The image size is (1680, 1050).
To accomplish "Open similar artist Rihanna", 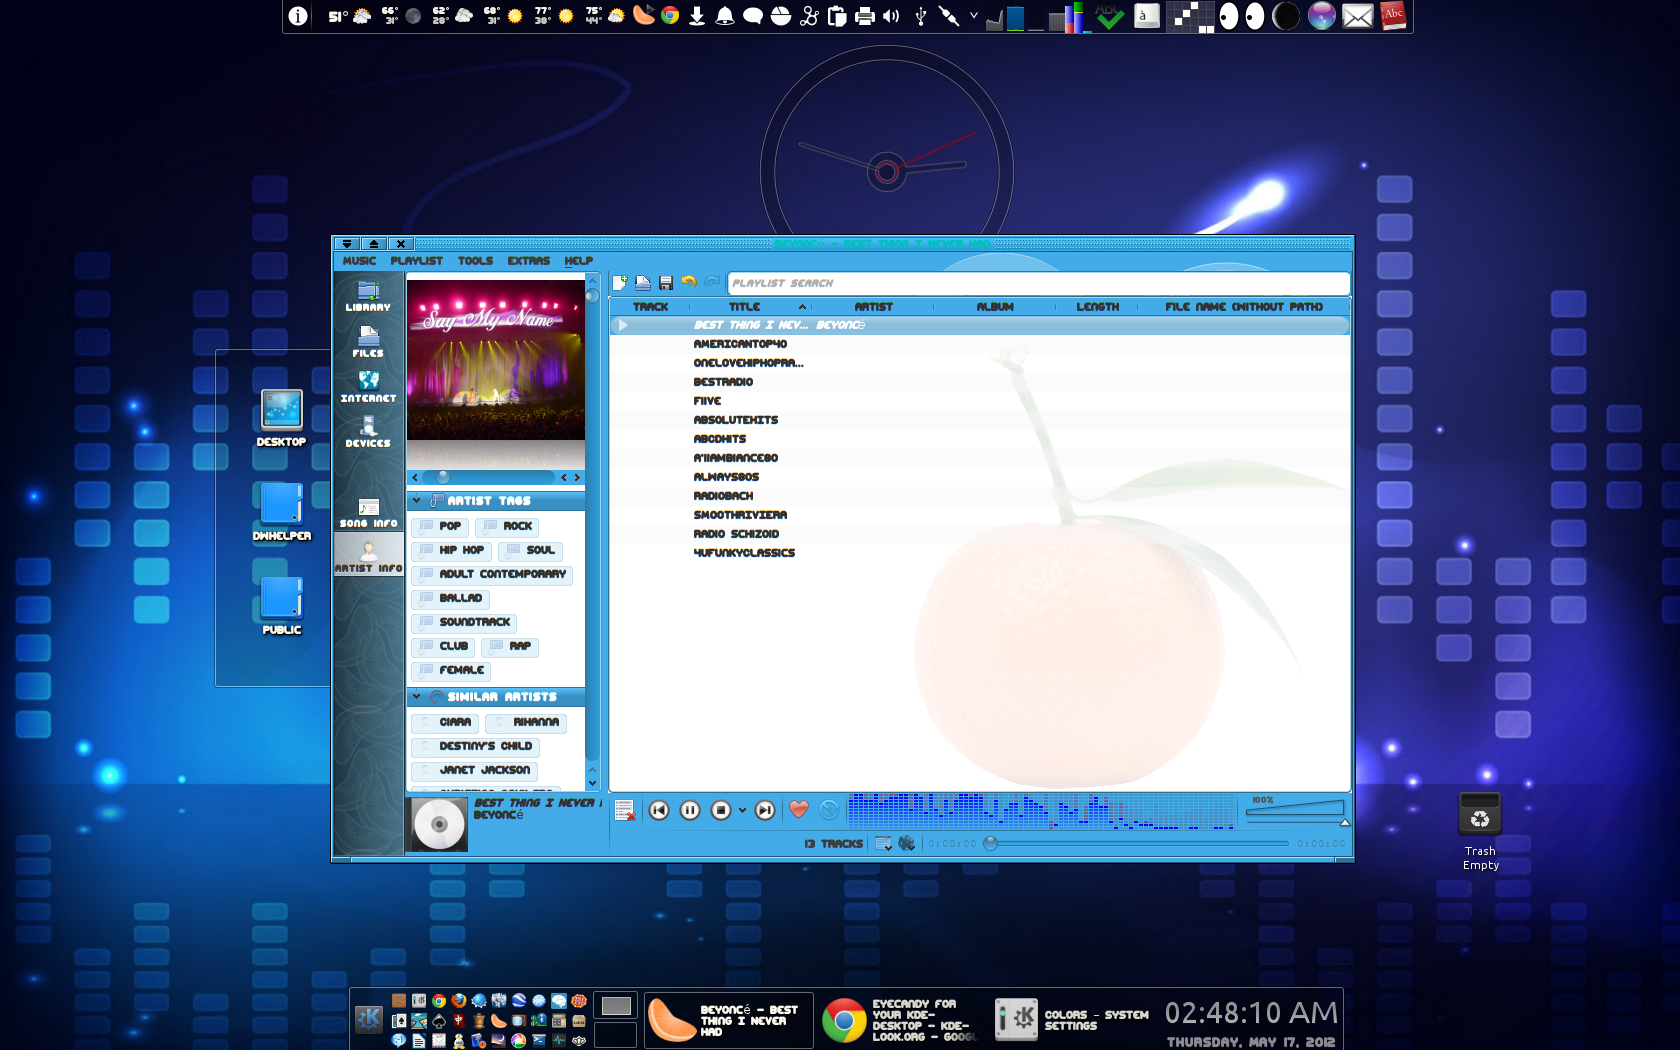I will 526,722.
